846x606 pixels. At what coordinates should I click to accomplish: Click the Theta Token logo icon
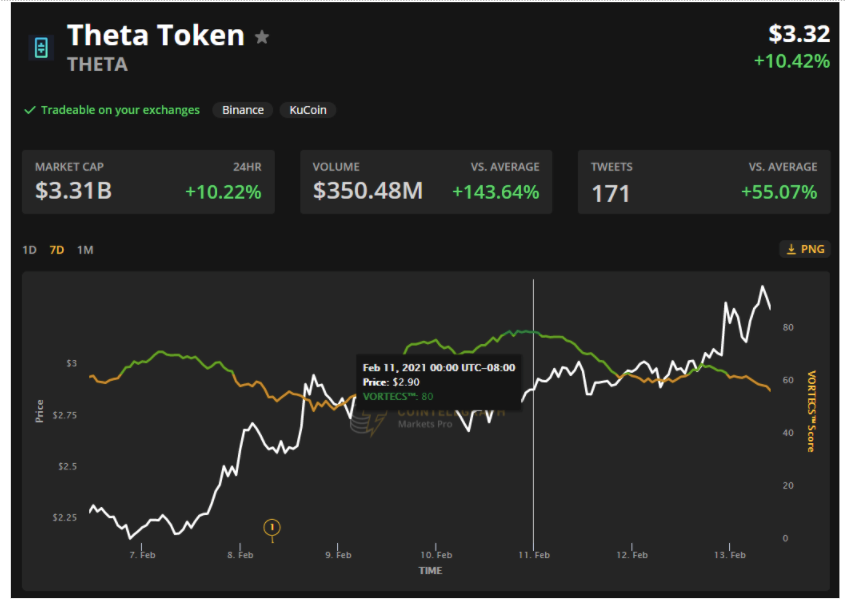pyautogui.click(x=41, y=48)
